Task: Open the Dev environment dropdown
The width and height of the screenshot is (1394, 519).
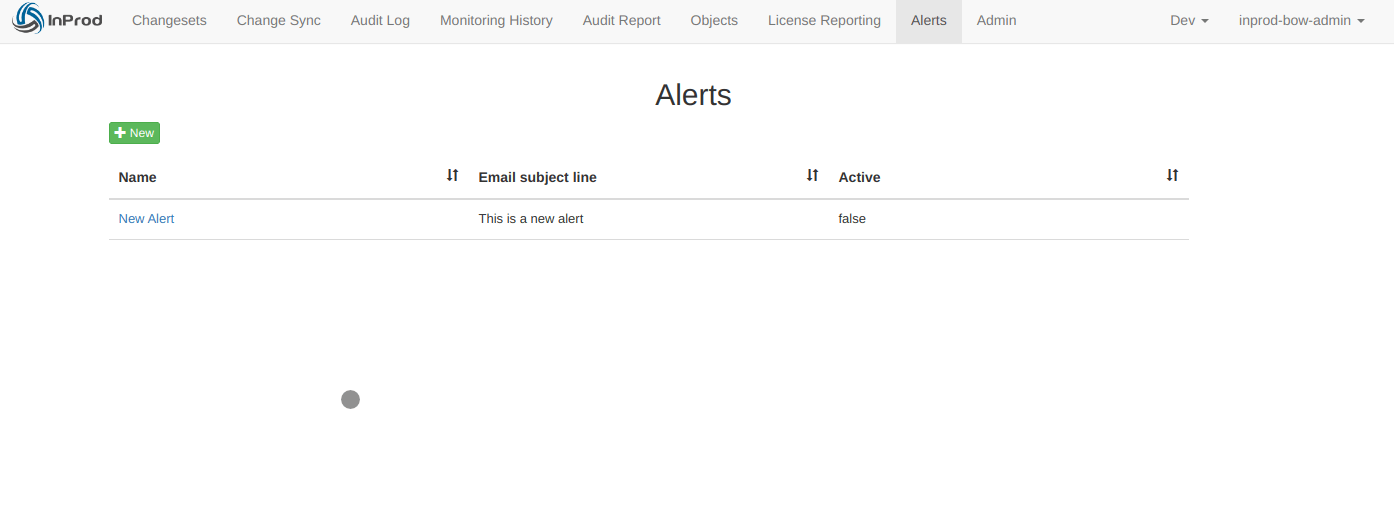Action: [1189, 21]
